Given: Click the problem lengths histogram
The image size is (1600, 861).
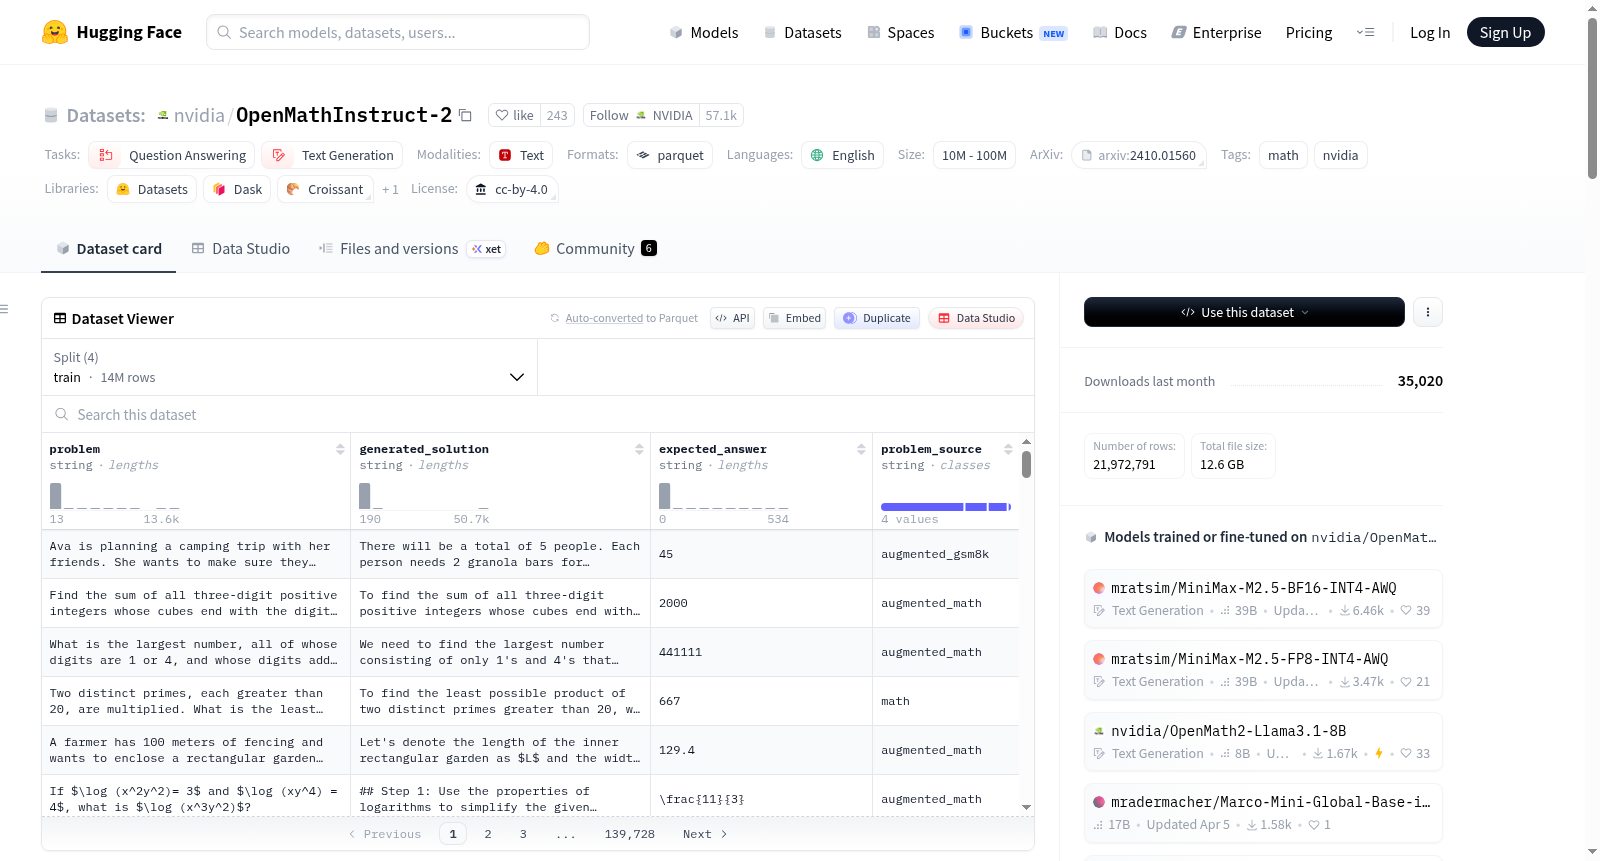Looking at the screenshot, I should tap(115, 496).
